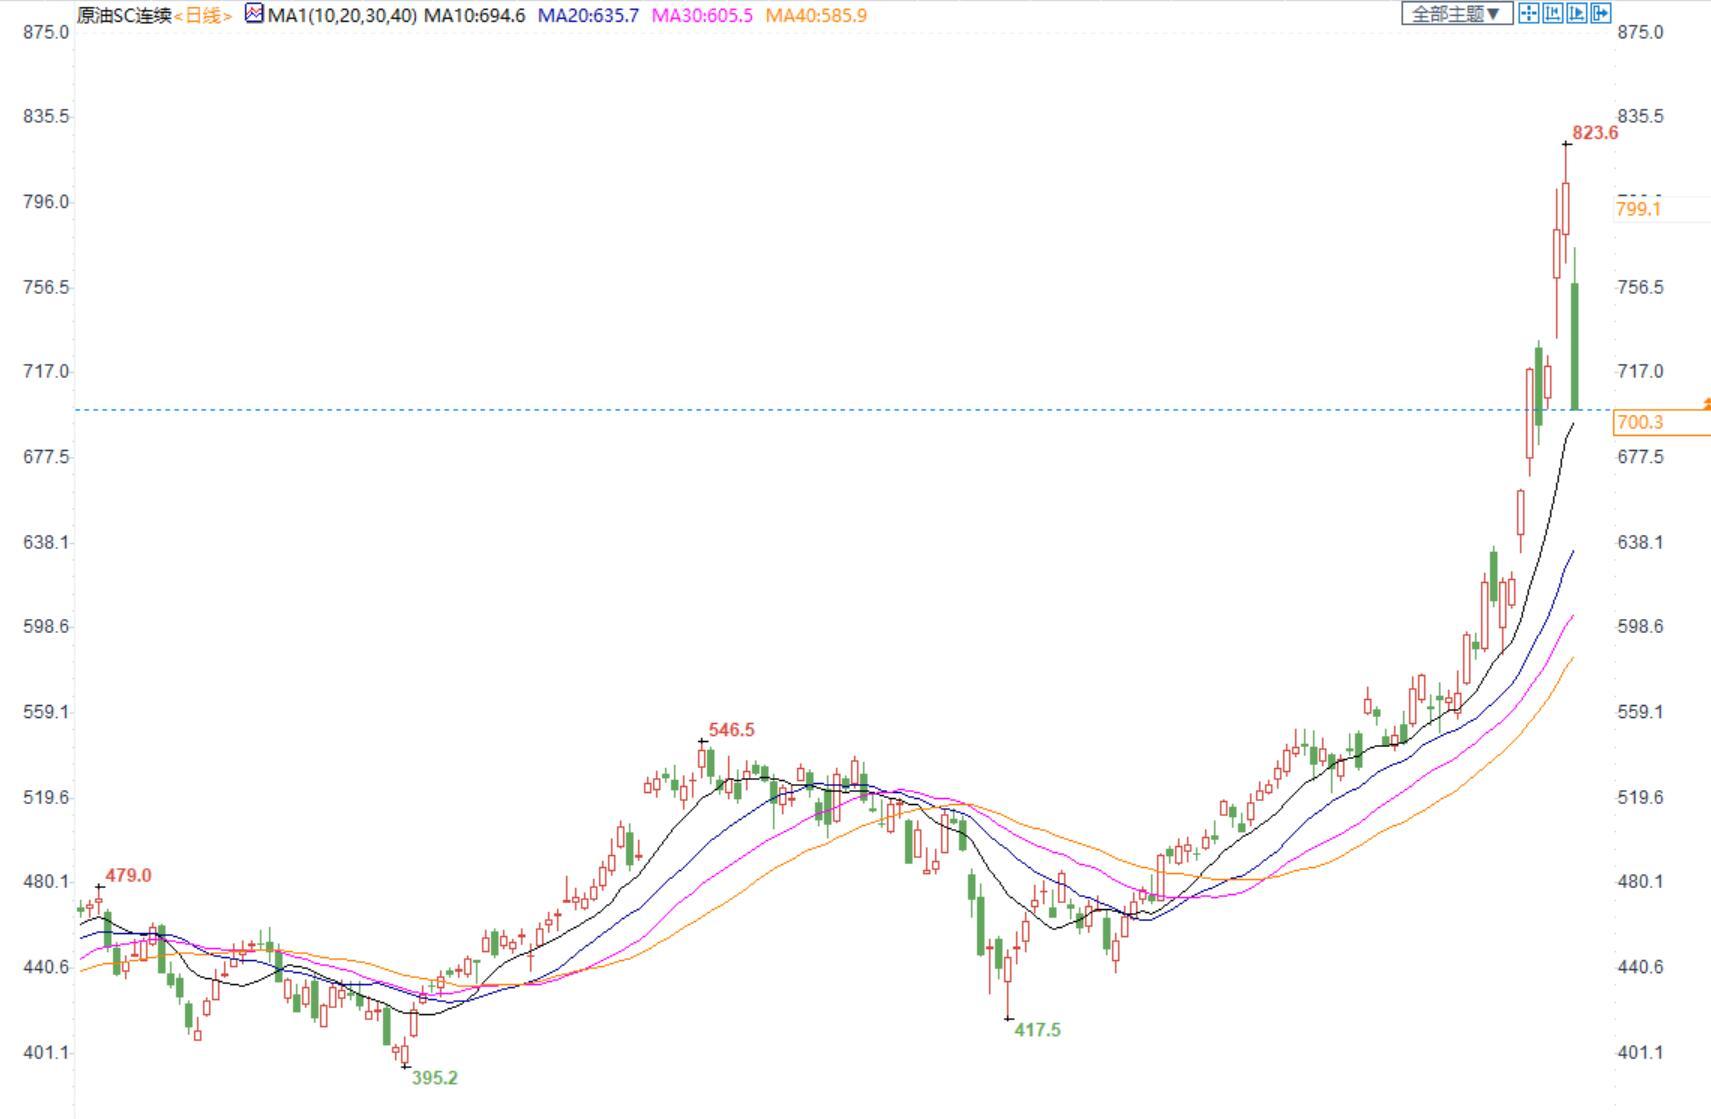
Task: Click the 原油SC连续 contract name
Action: (x=124, y=16)
